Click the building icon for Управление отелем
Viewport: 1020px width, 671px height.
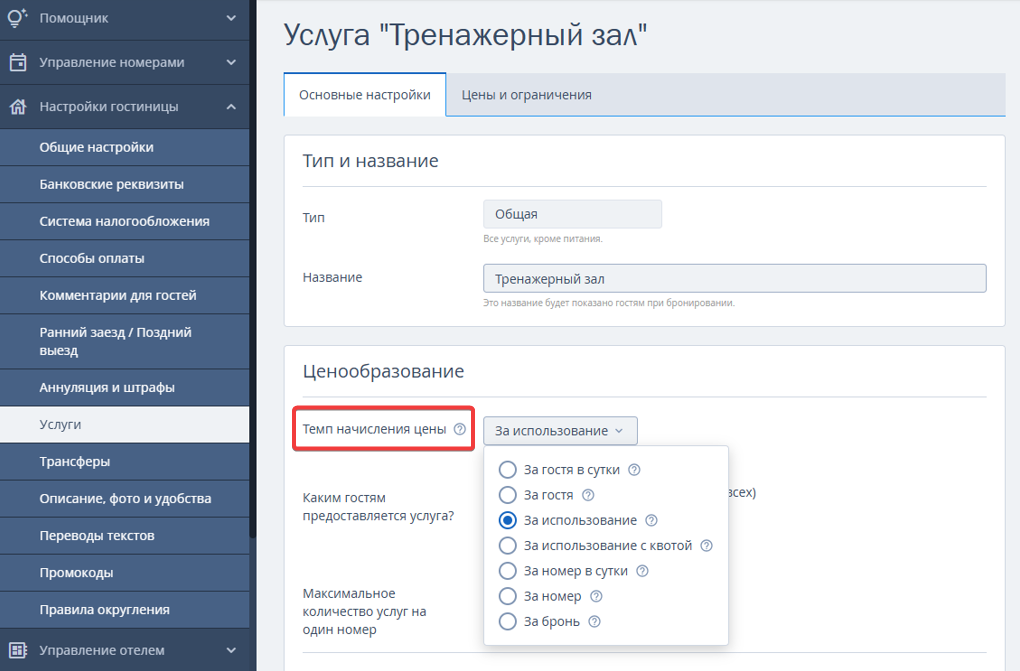(x=18, y=650)
